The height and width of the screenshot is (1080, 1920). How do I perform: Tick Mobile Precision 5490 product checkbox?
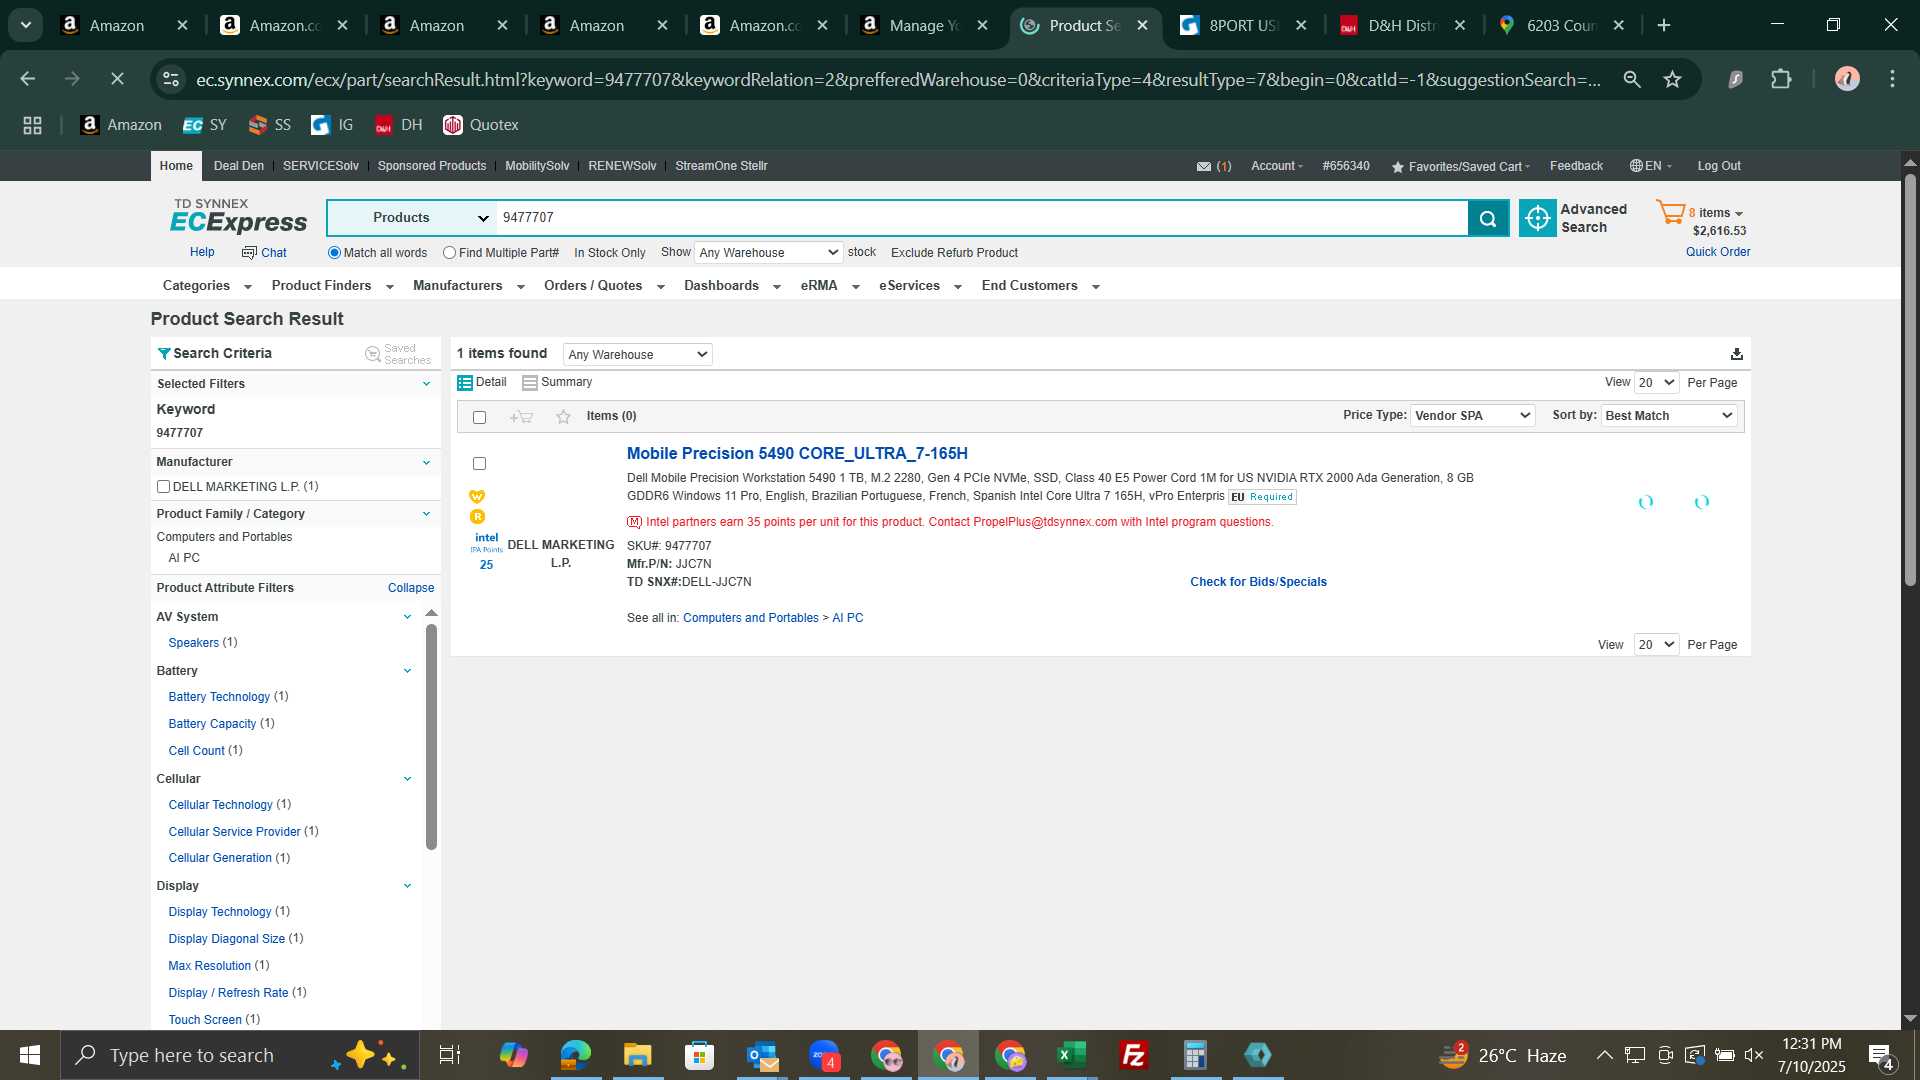(x=479, y=464)
